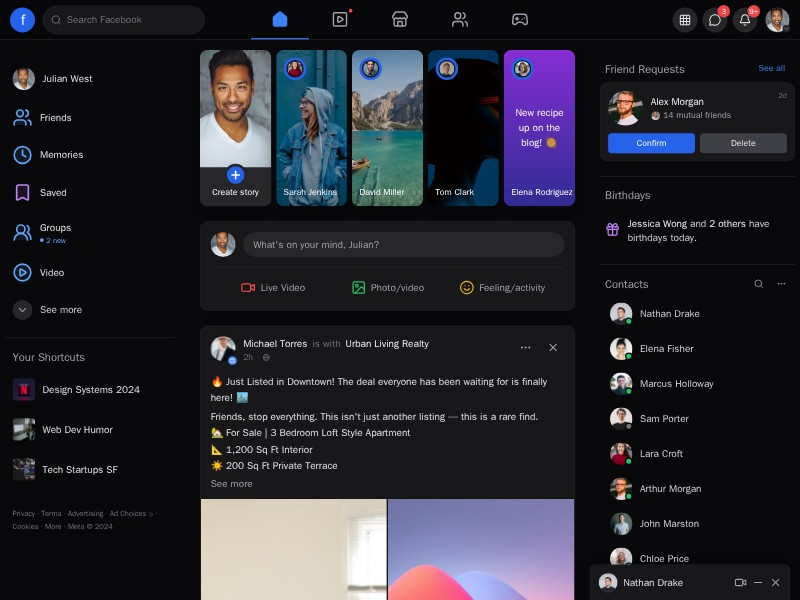Open Messenger chats

click(715, 19)
